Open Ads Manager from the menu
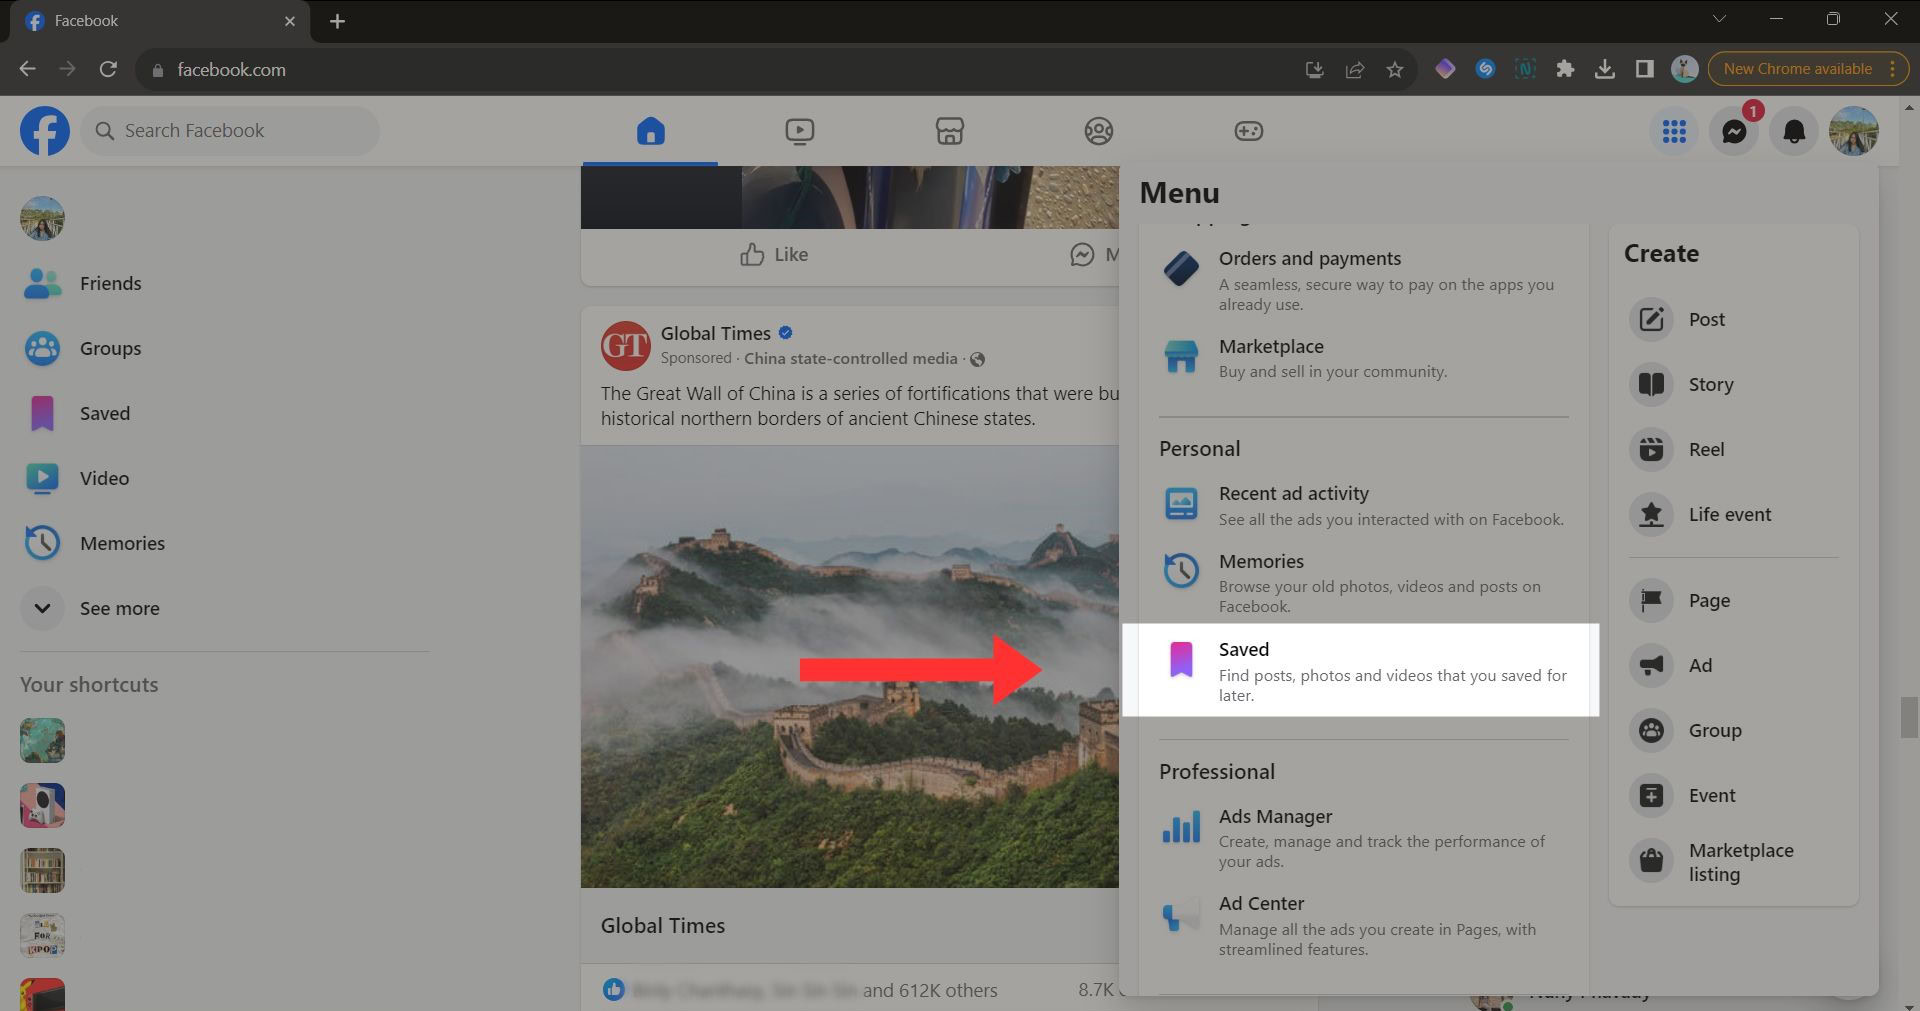 1275,817
